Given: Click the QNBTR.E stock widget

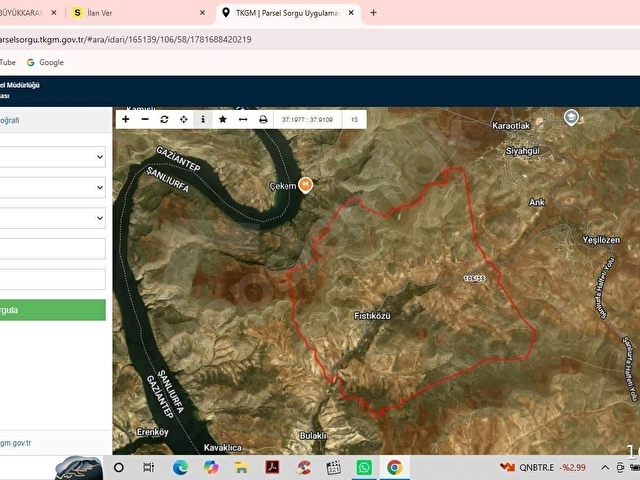Looking at the screenshot, I should point(543,467).
